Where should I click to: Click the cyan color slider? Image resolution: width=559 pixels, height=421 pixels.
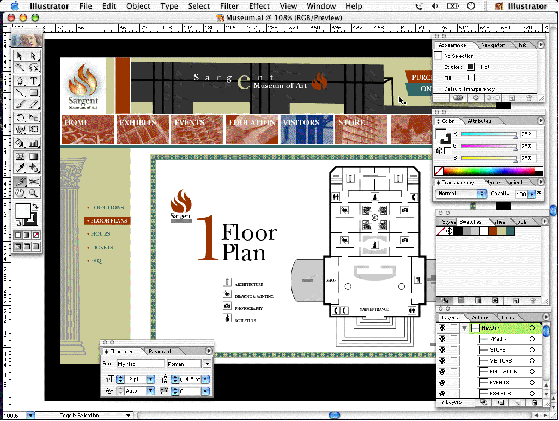(x=489, y=134)
